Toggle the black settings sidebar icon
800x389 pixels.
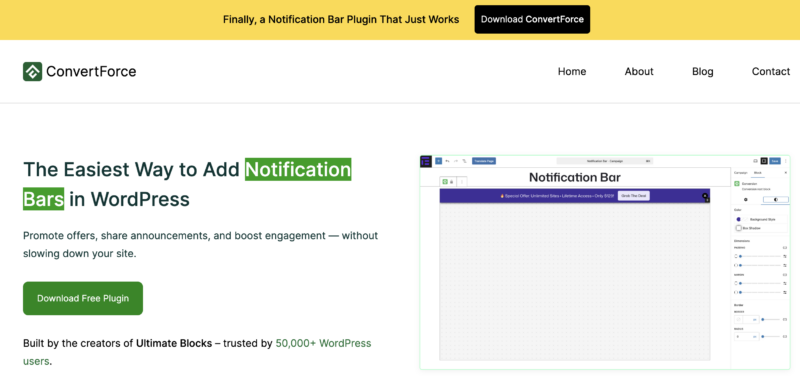tap(764, 161)
